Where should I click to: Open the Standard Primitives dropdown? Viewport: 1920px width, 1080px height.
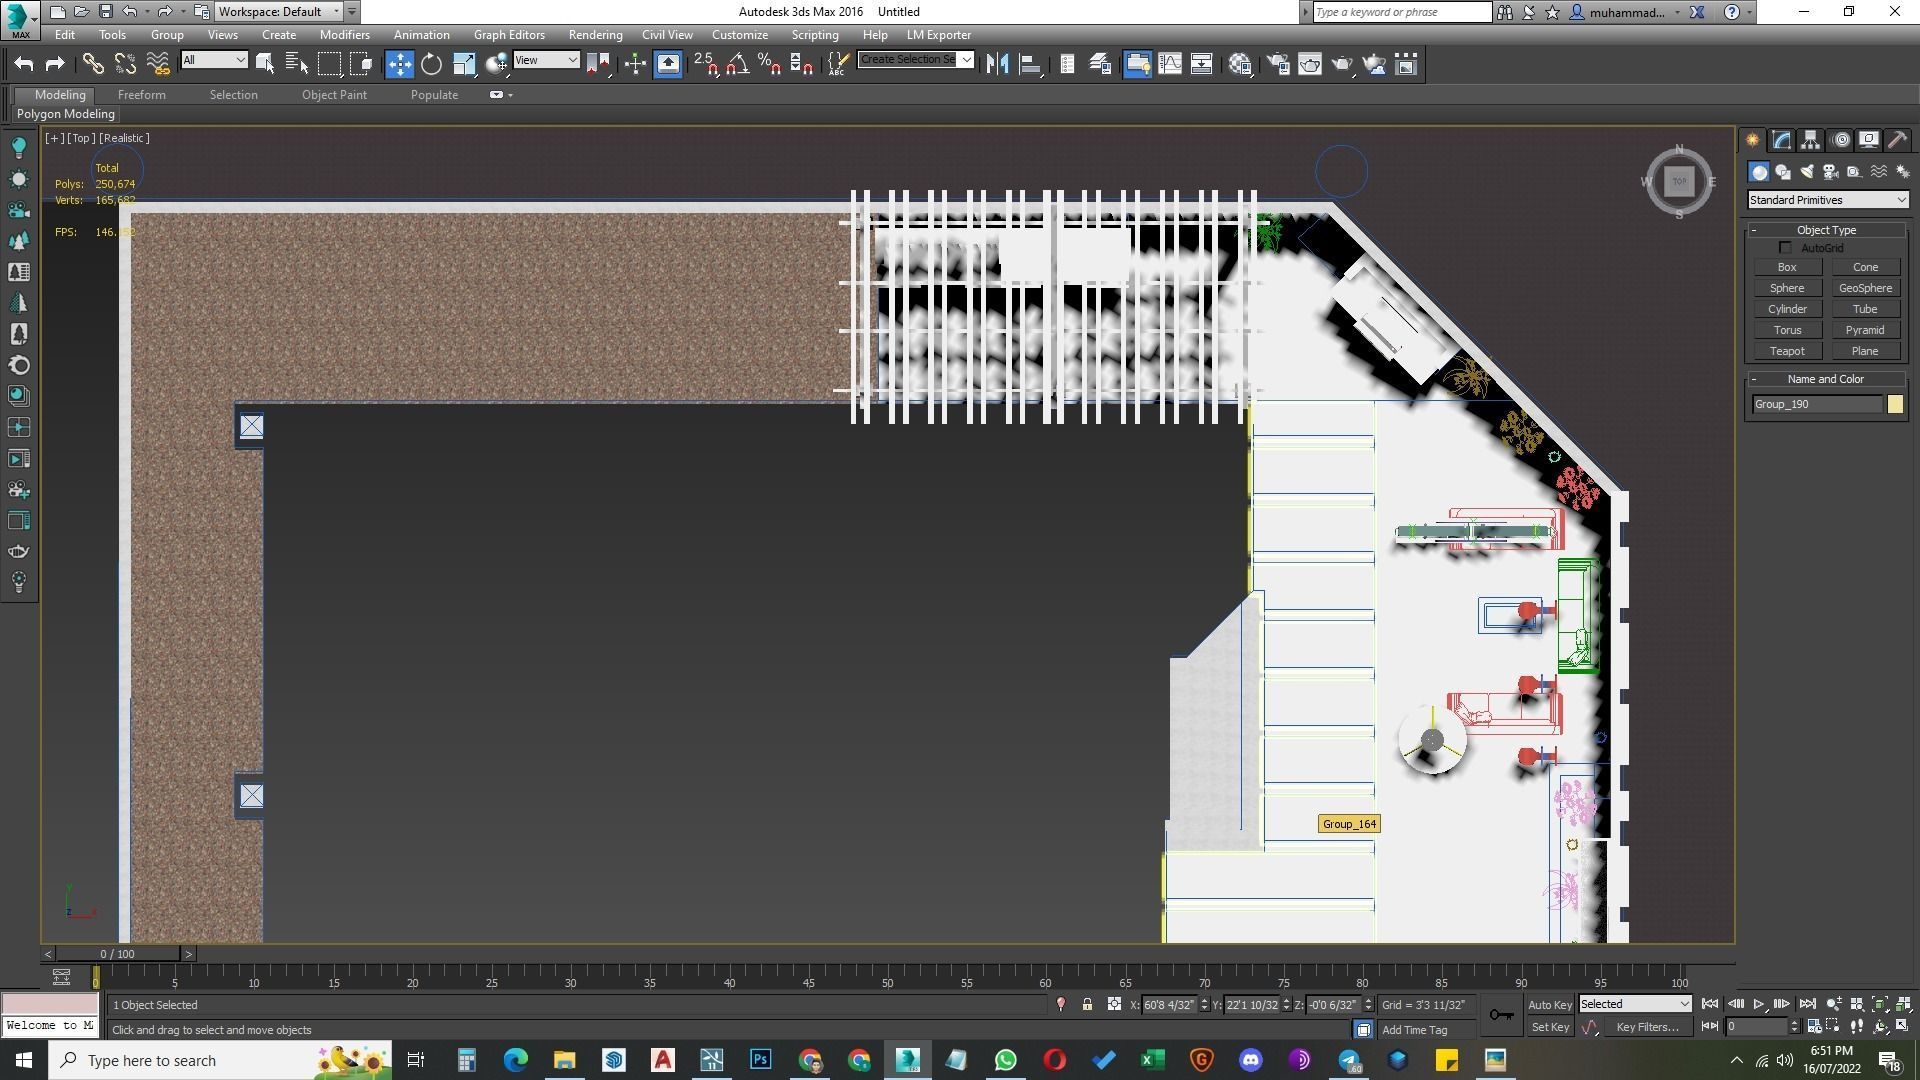click(x=1826, y=200)
